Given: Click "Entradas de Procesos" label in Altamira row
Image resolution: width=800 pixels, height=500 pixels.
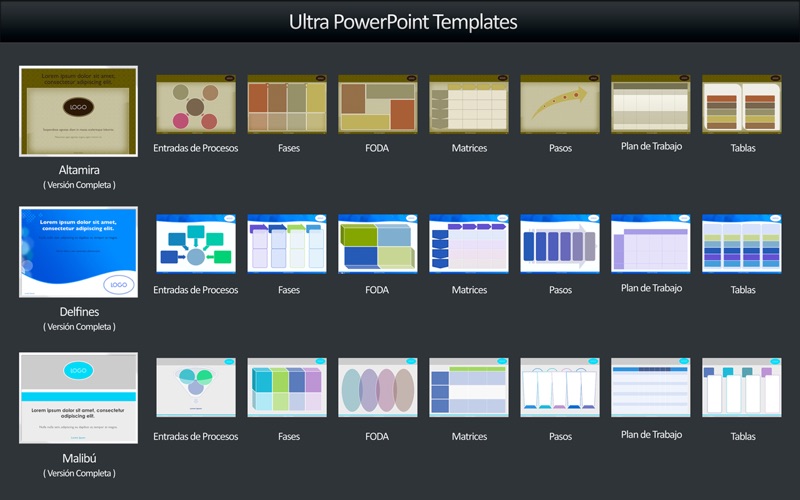Looking at the screenshot, I should coord(196,148).
